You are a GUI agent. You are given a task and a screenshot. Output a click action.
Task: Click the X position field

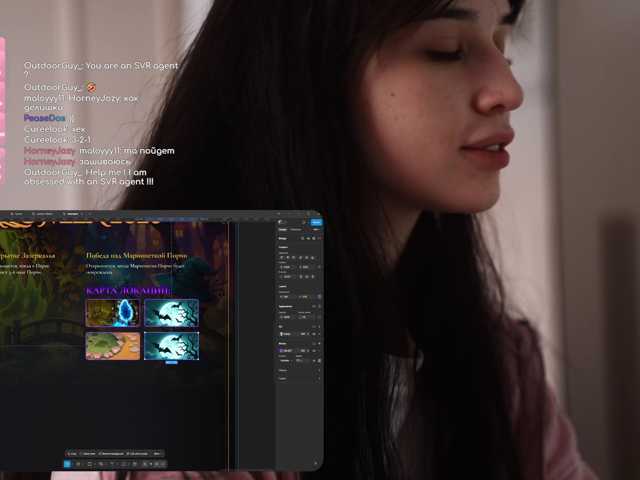tap(287, 267)
